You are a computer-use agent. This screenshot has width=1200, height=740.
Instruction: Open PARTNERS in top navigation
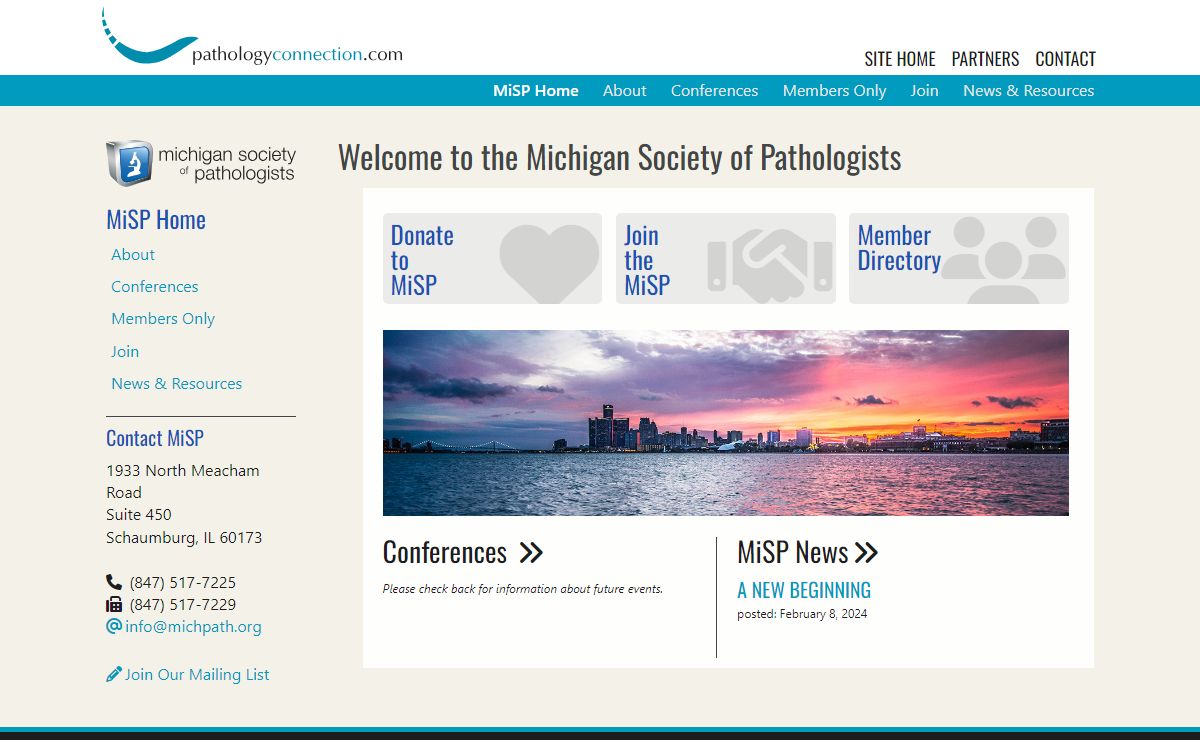(985, 59)
